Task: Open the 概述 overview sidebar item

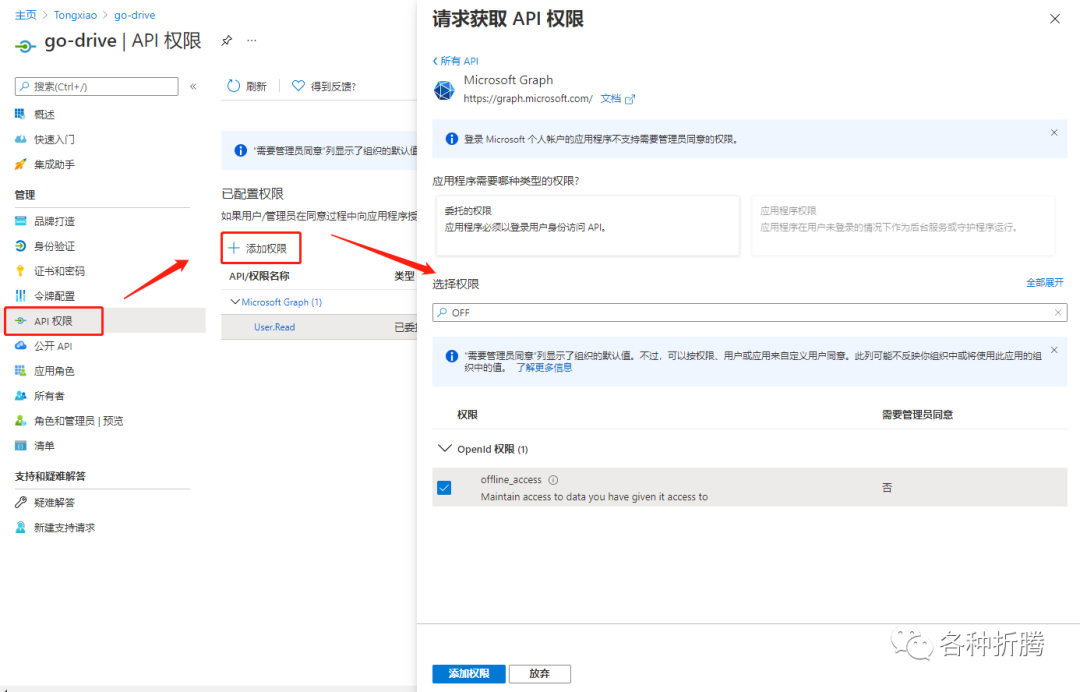Action: [44, 114]
